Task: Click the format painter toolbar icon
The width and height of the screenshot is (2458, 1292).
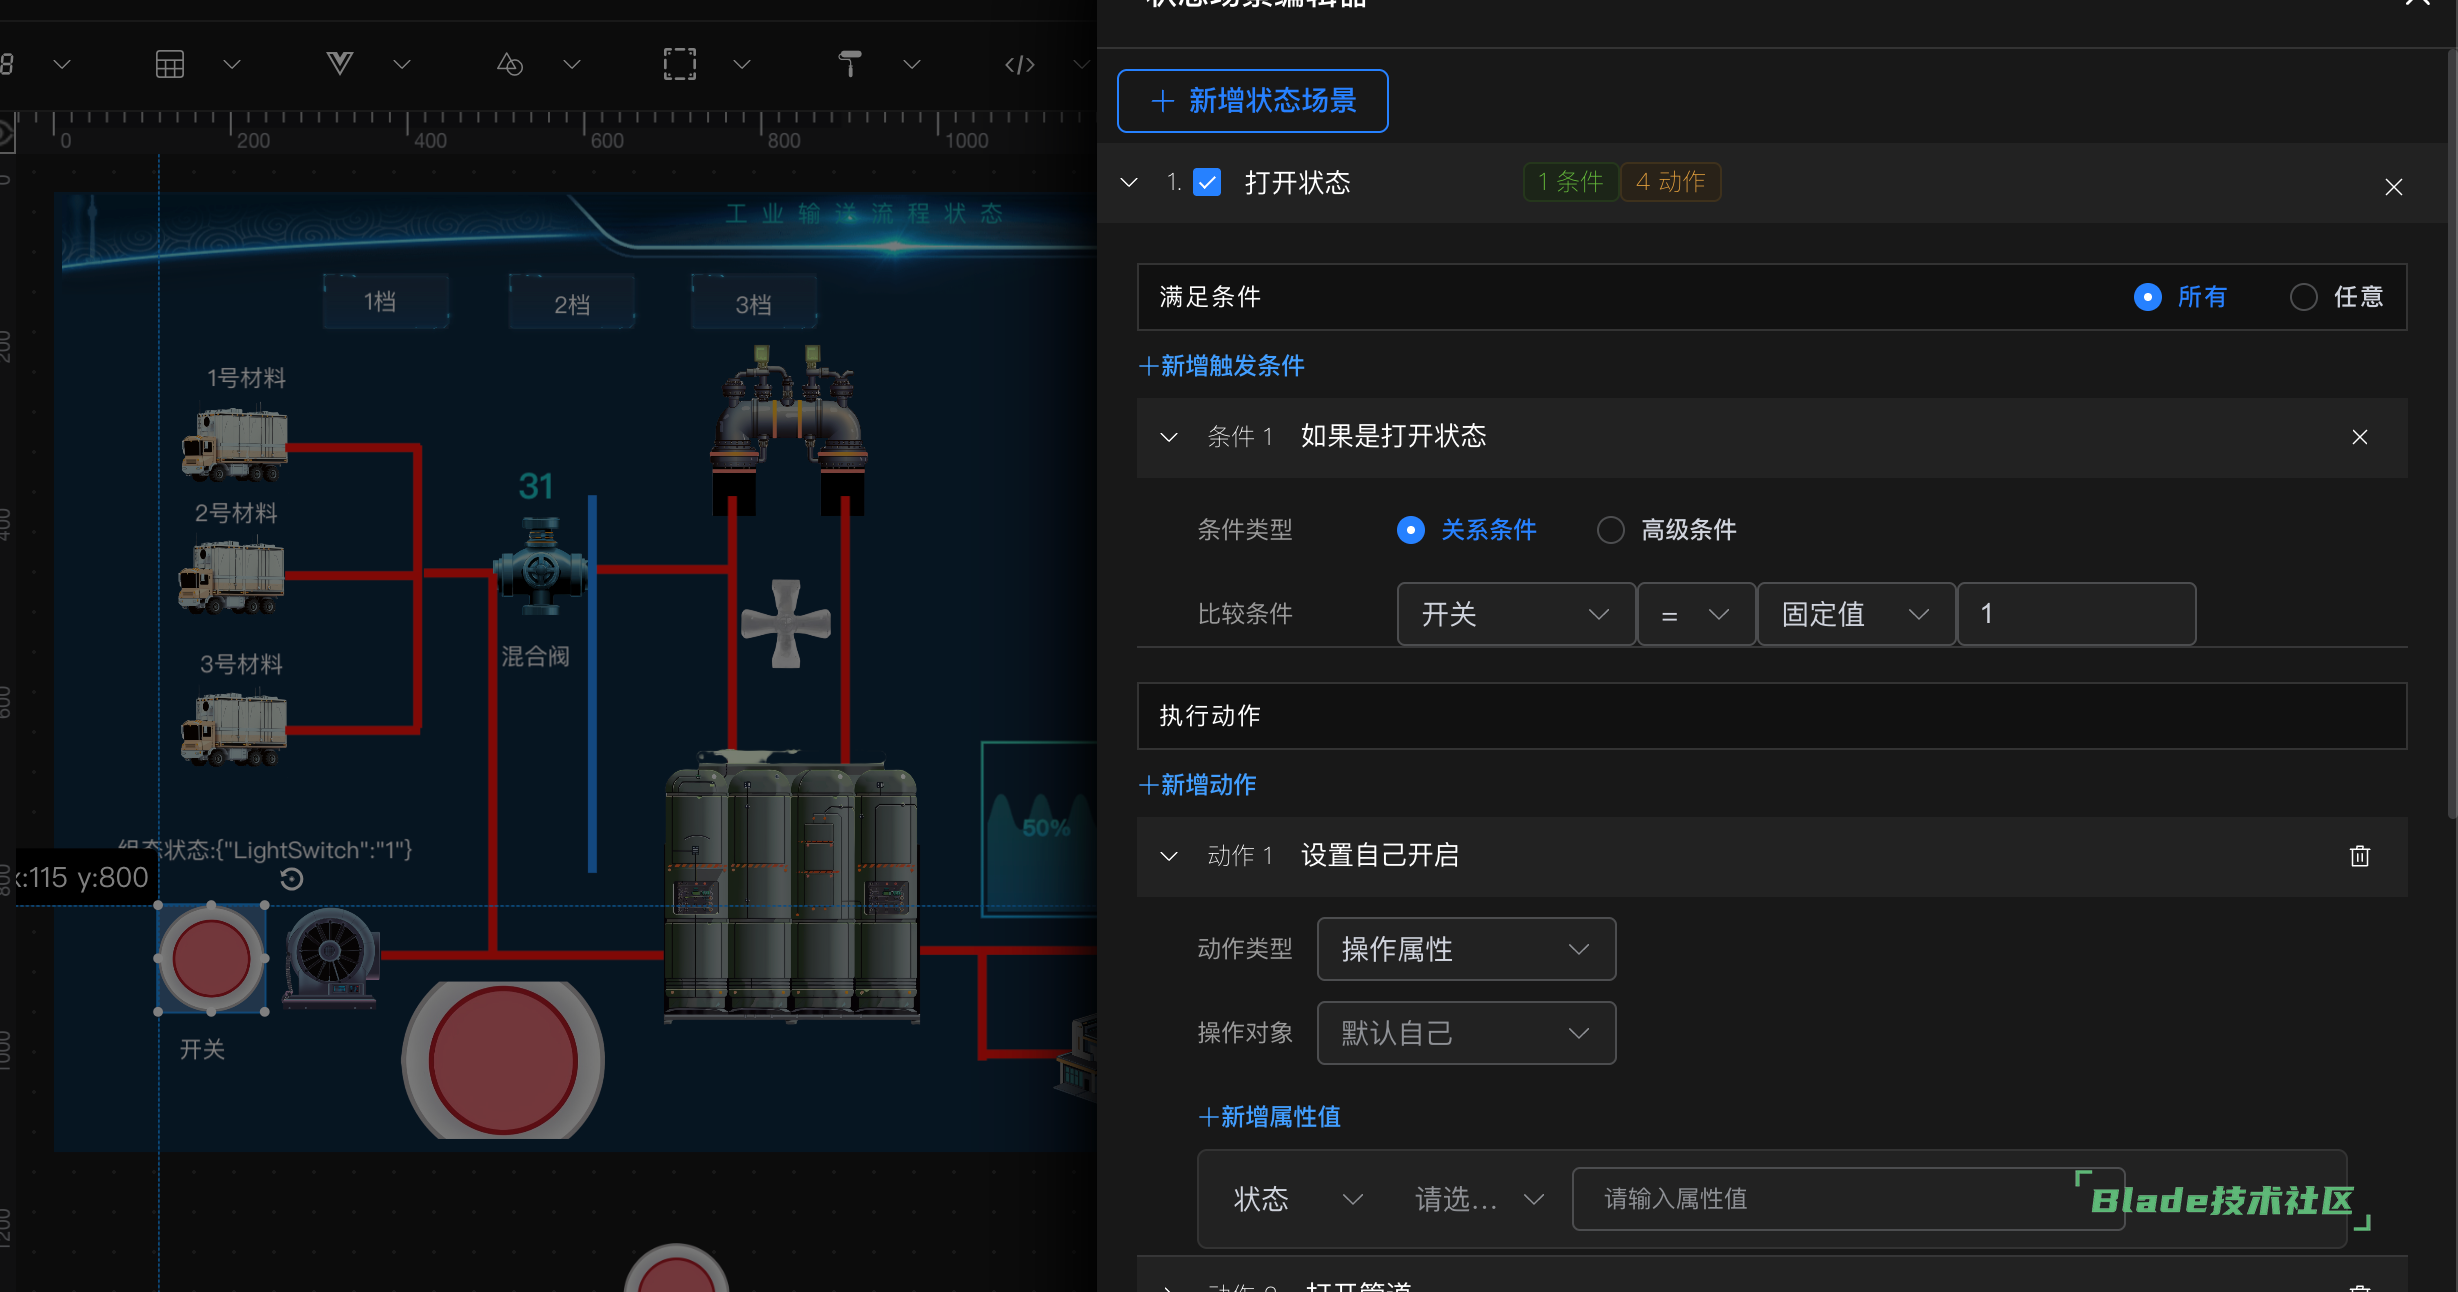Action: (850, 64)
